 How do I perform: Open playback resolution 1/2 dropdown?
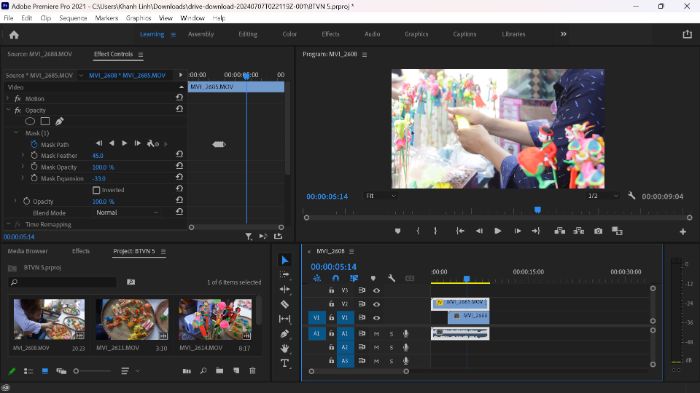coord(603,196)
